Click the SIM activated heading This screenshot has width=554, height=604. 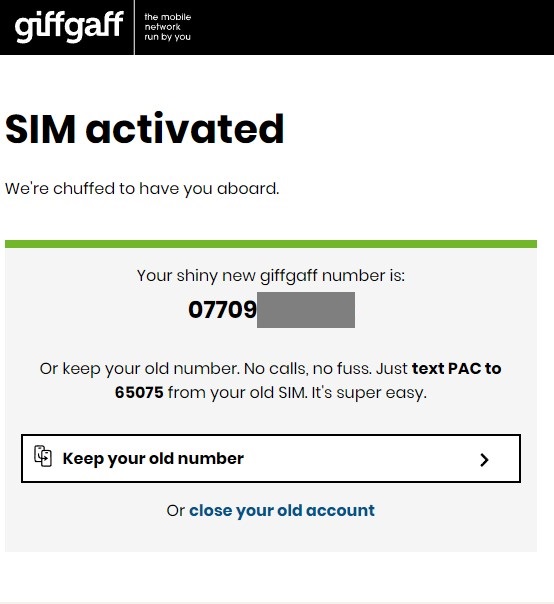tap(145, 129)
